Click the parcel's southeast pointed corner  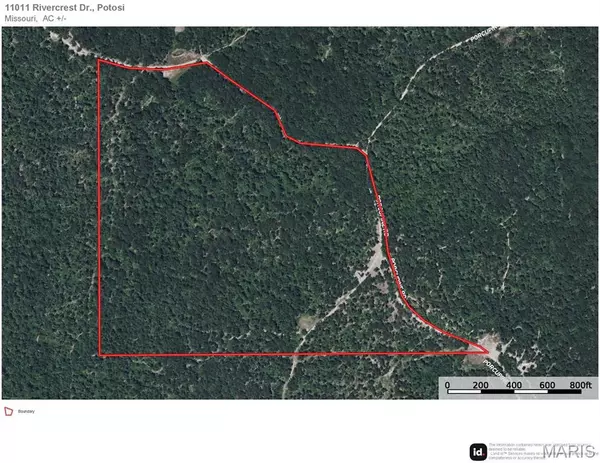click(488, 351)
